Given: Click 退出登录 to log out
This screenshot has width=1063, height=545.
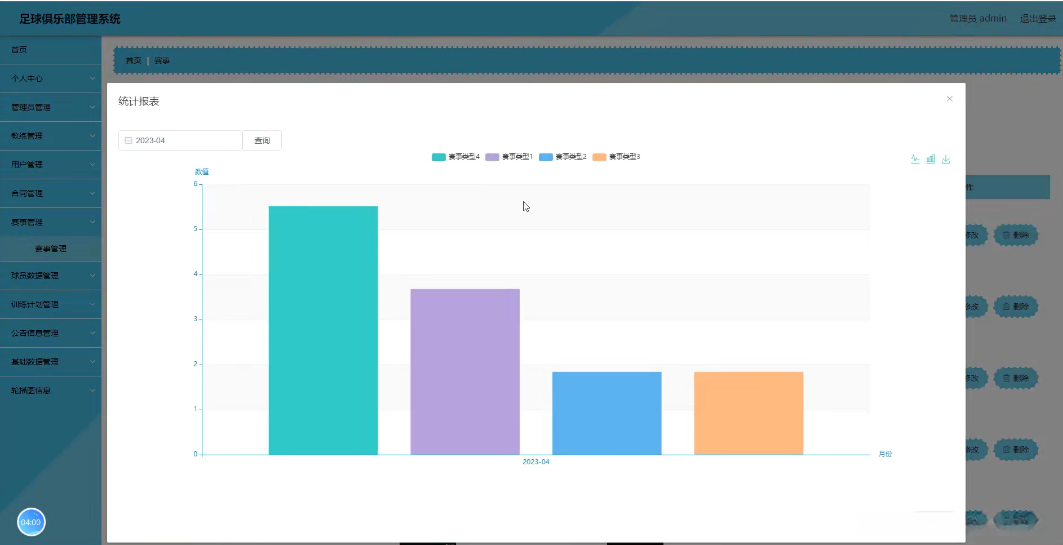Looking at the screenshot, I should 1038,18.
